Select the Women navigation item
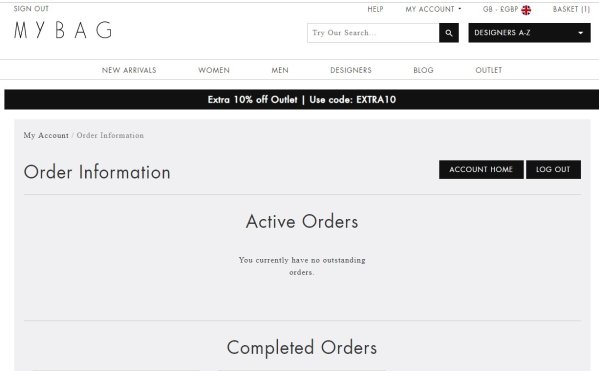This screenshot has width=599, height=371. coord(214,70)
